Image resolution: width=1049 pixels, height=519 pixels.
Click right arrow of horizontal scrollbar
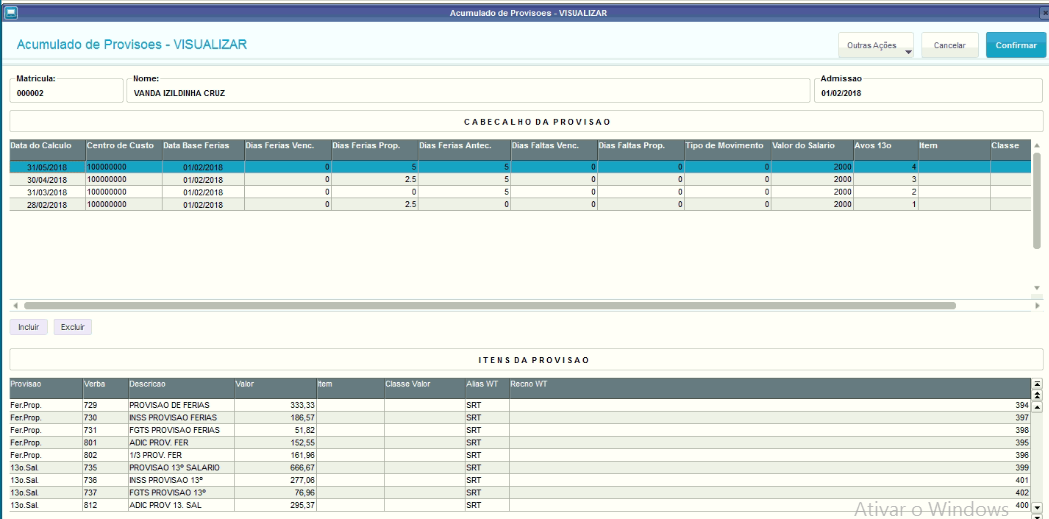[x=1036, y=306]
